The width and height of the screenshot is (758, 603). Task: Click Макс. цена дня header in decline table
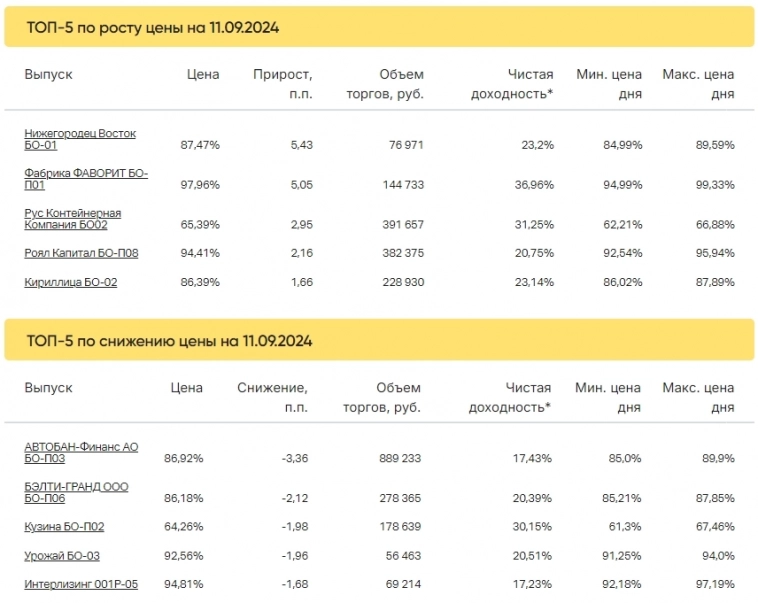[698, 397]
